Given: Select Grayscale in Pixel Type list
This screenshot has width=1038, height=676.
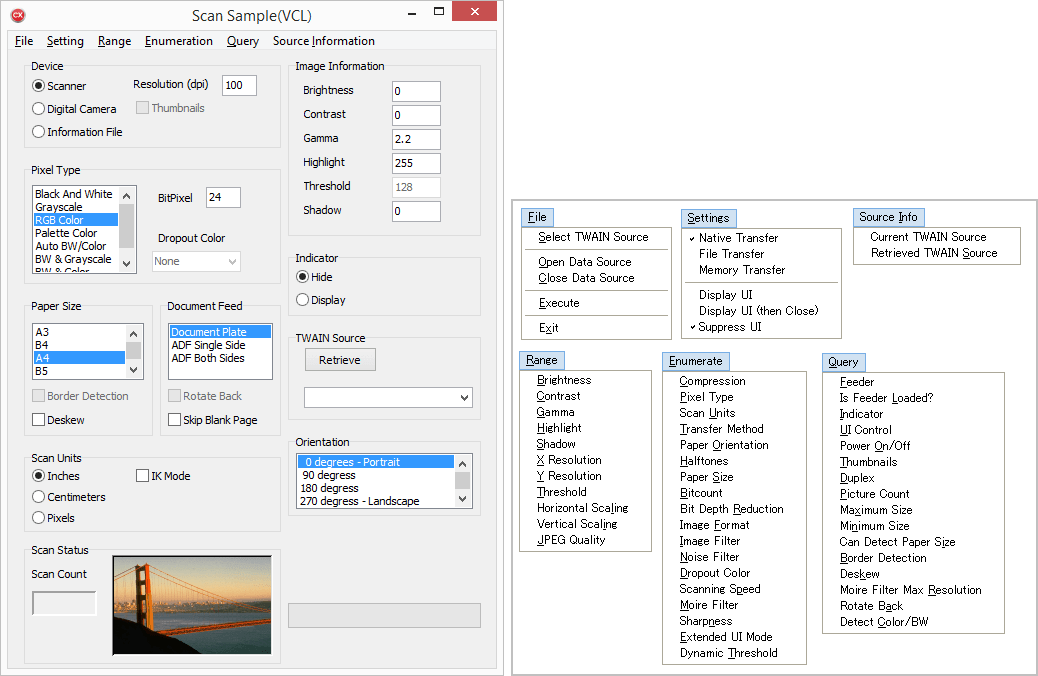Looking at the screenshot, I should tap(59, 207).
